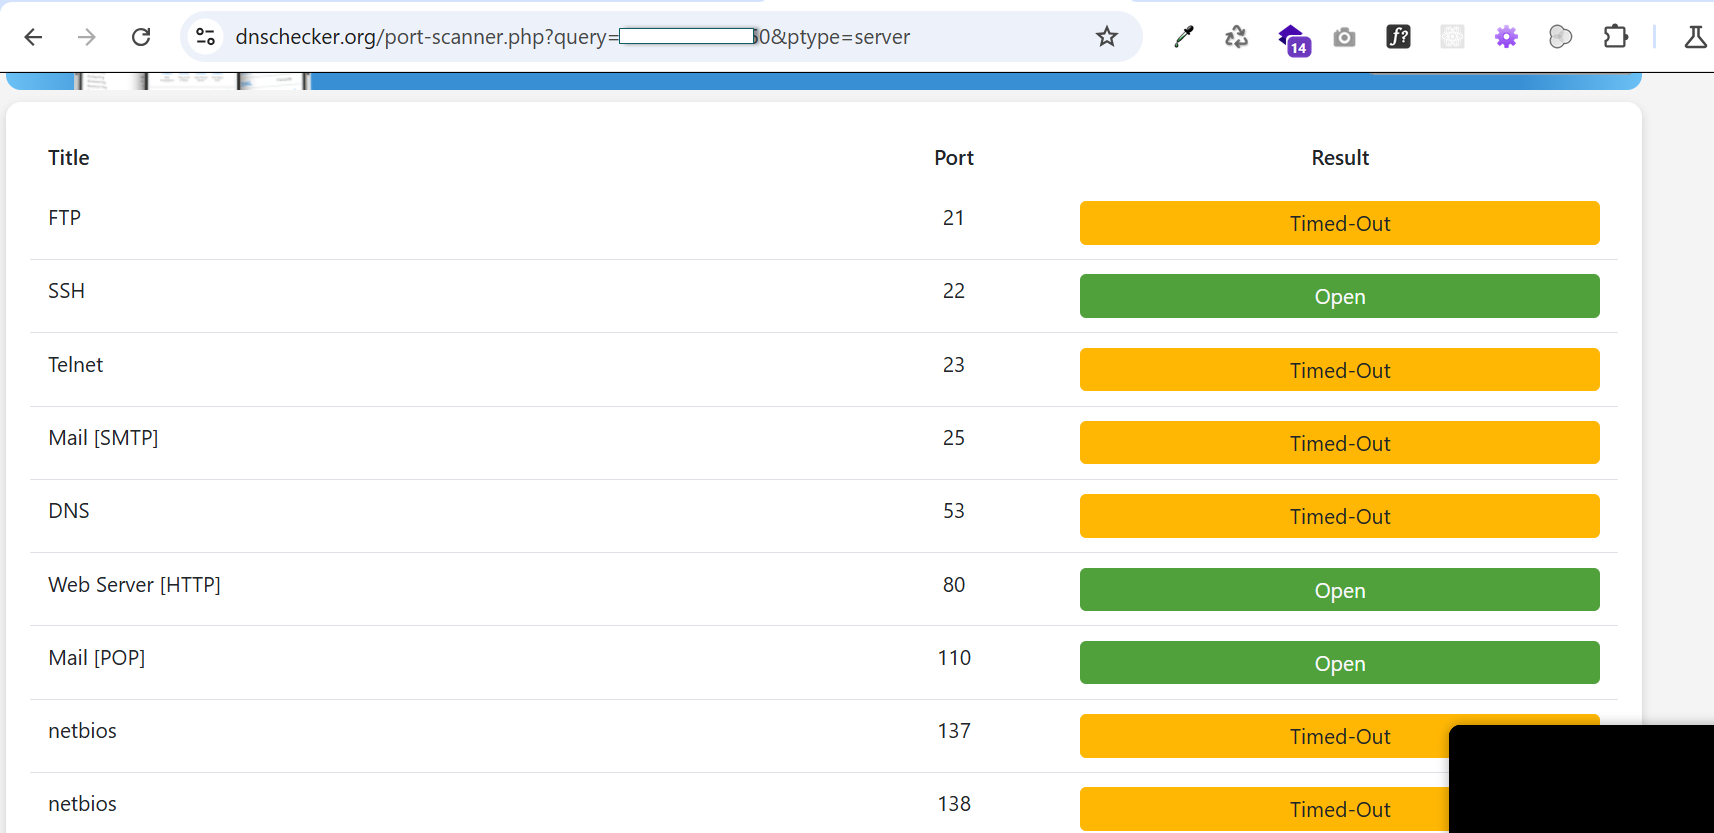Bookmark this page with the star icon
The height and width of the screenshot is (833, 1714).
click(1106, 37)
